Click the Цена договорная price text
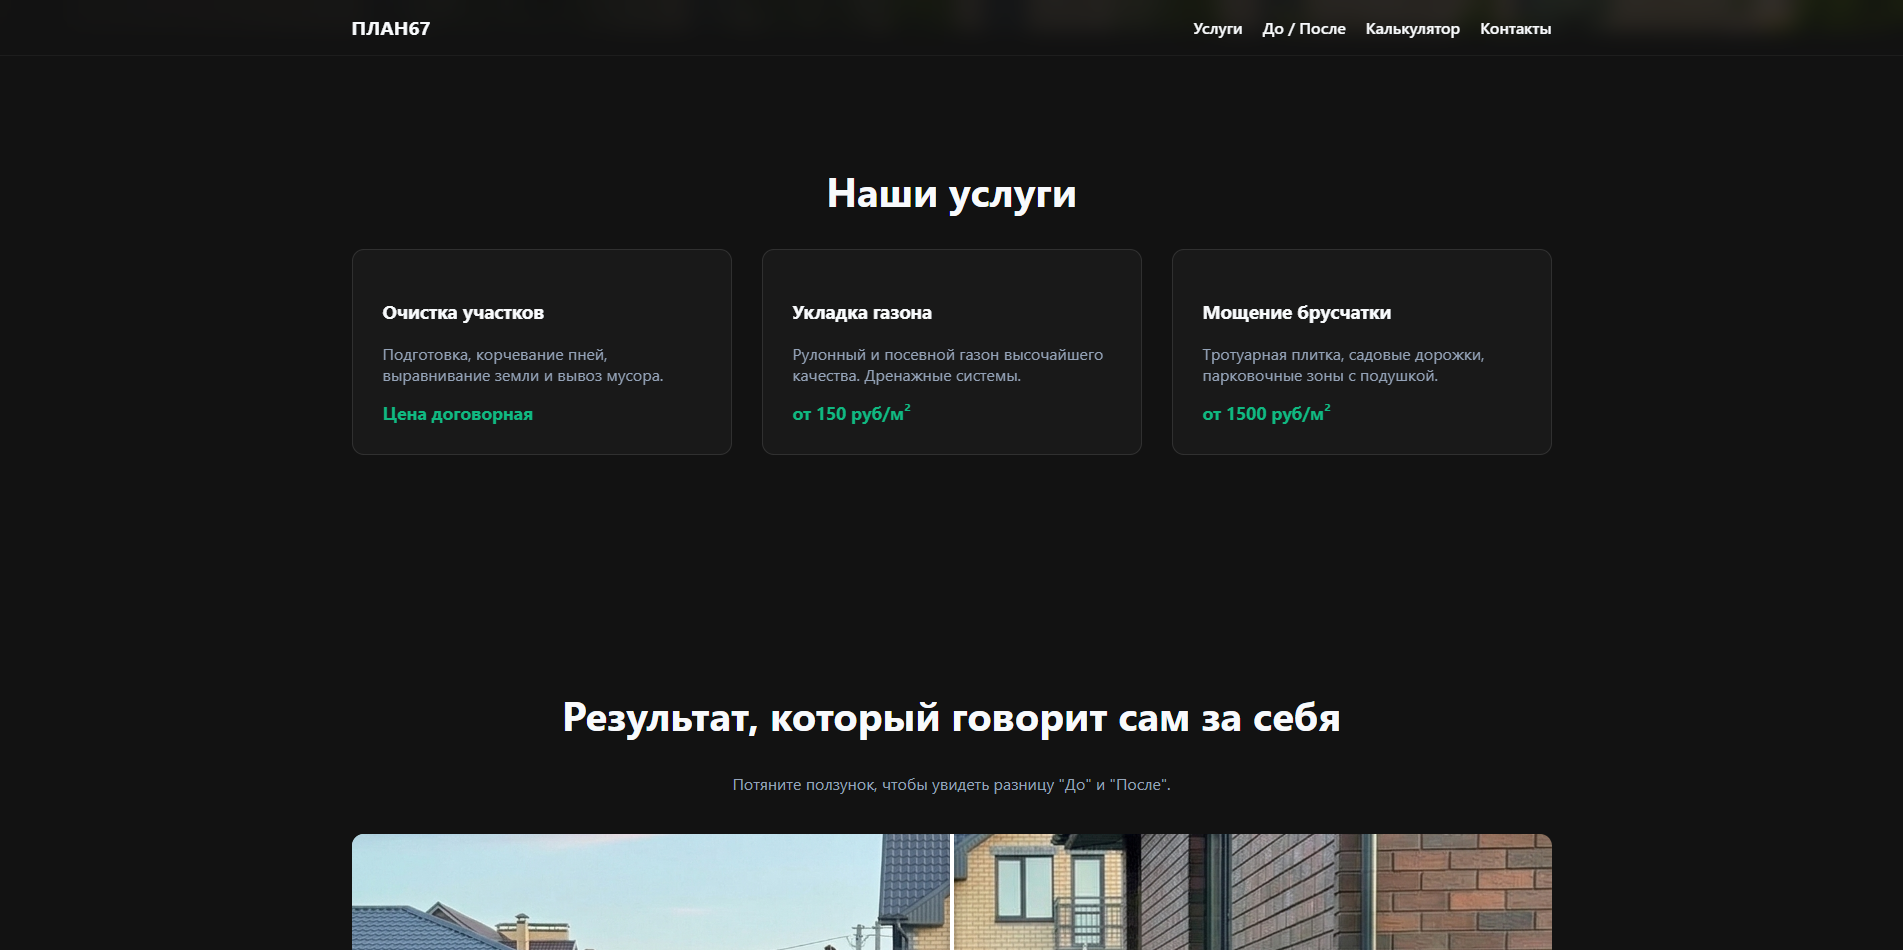 pos(457,414)
